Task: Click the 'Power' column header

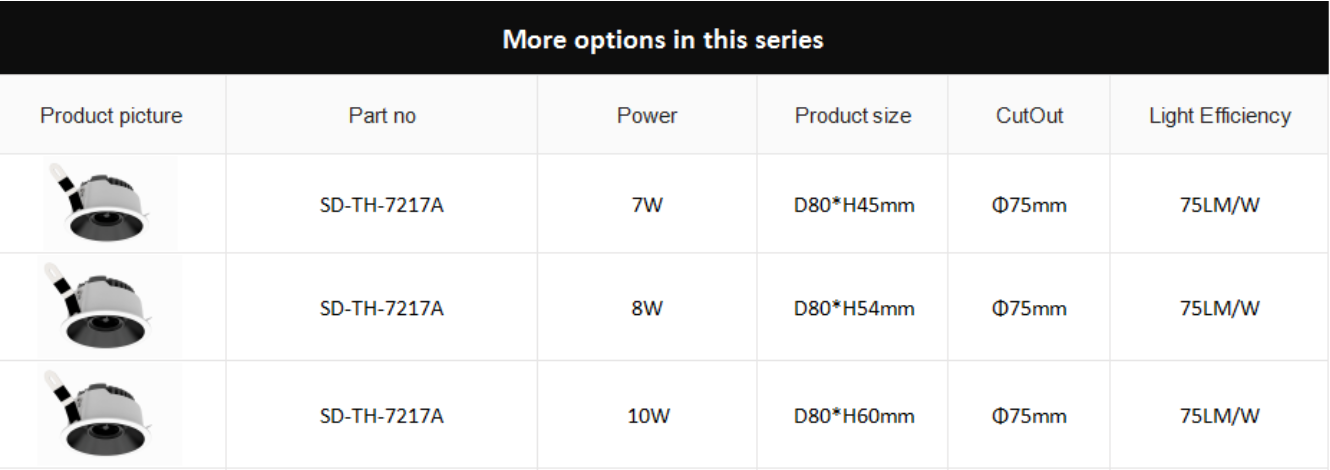Action: (x=647, y=116)
